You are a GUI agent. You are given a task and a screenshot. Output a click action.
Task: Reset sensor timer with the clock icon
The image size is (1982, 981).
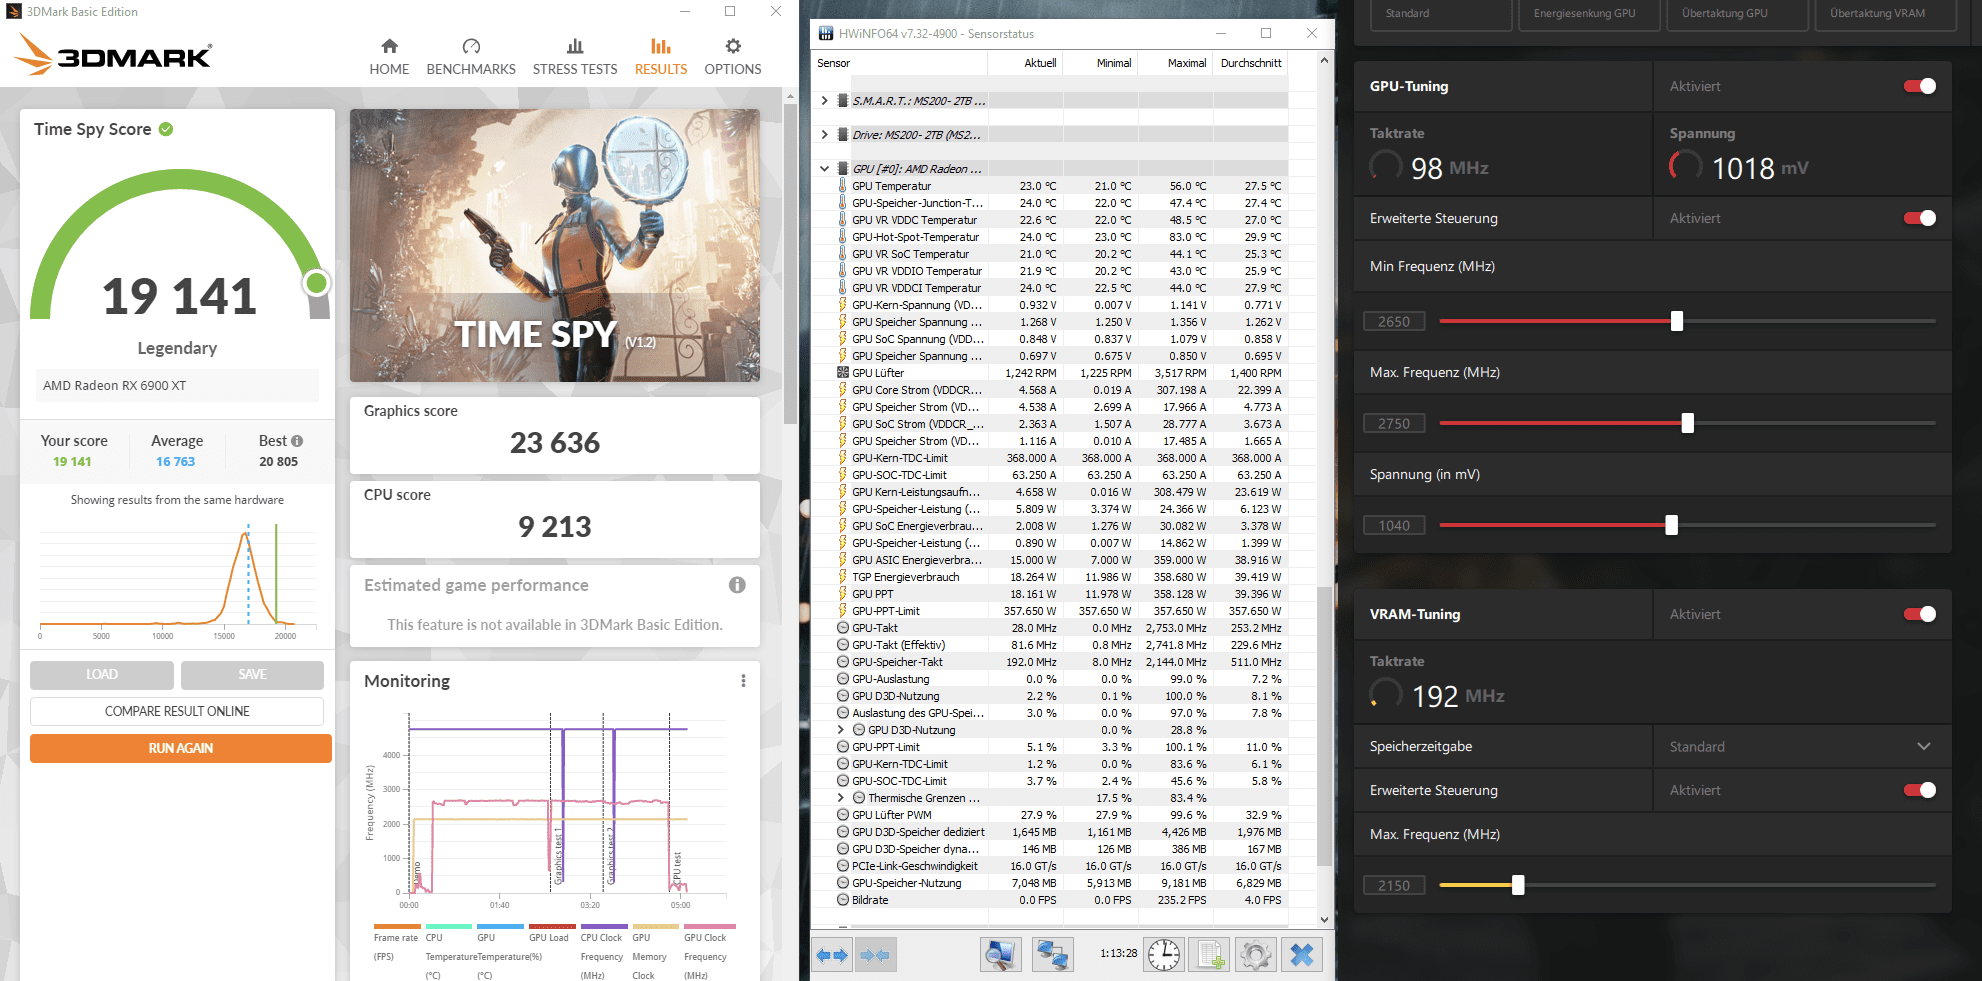coord(1164,955)
